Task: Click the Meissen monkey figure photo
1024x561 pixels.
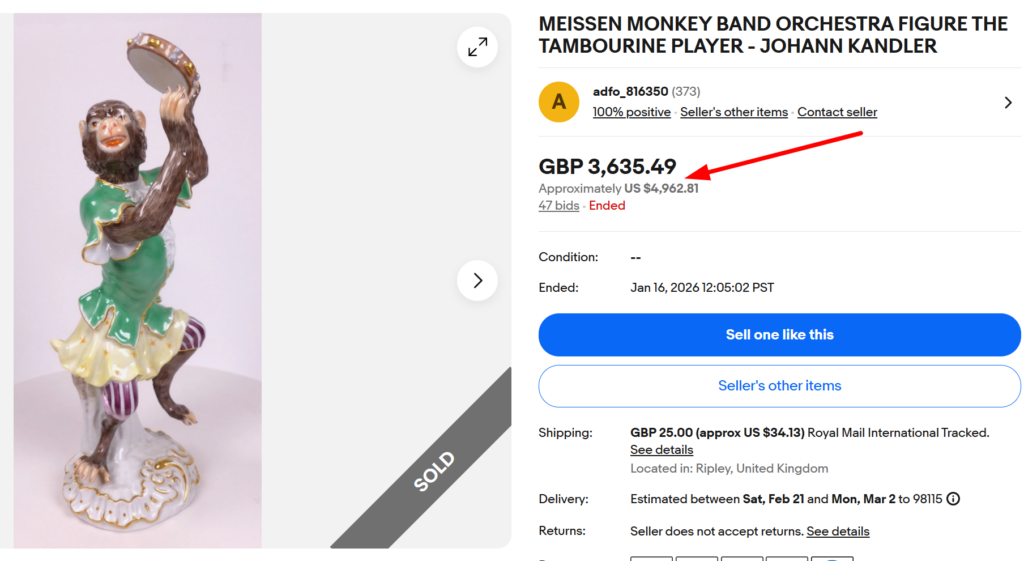Action: coord(138,280)
